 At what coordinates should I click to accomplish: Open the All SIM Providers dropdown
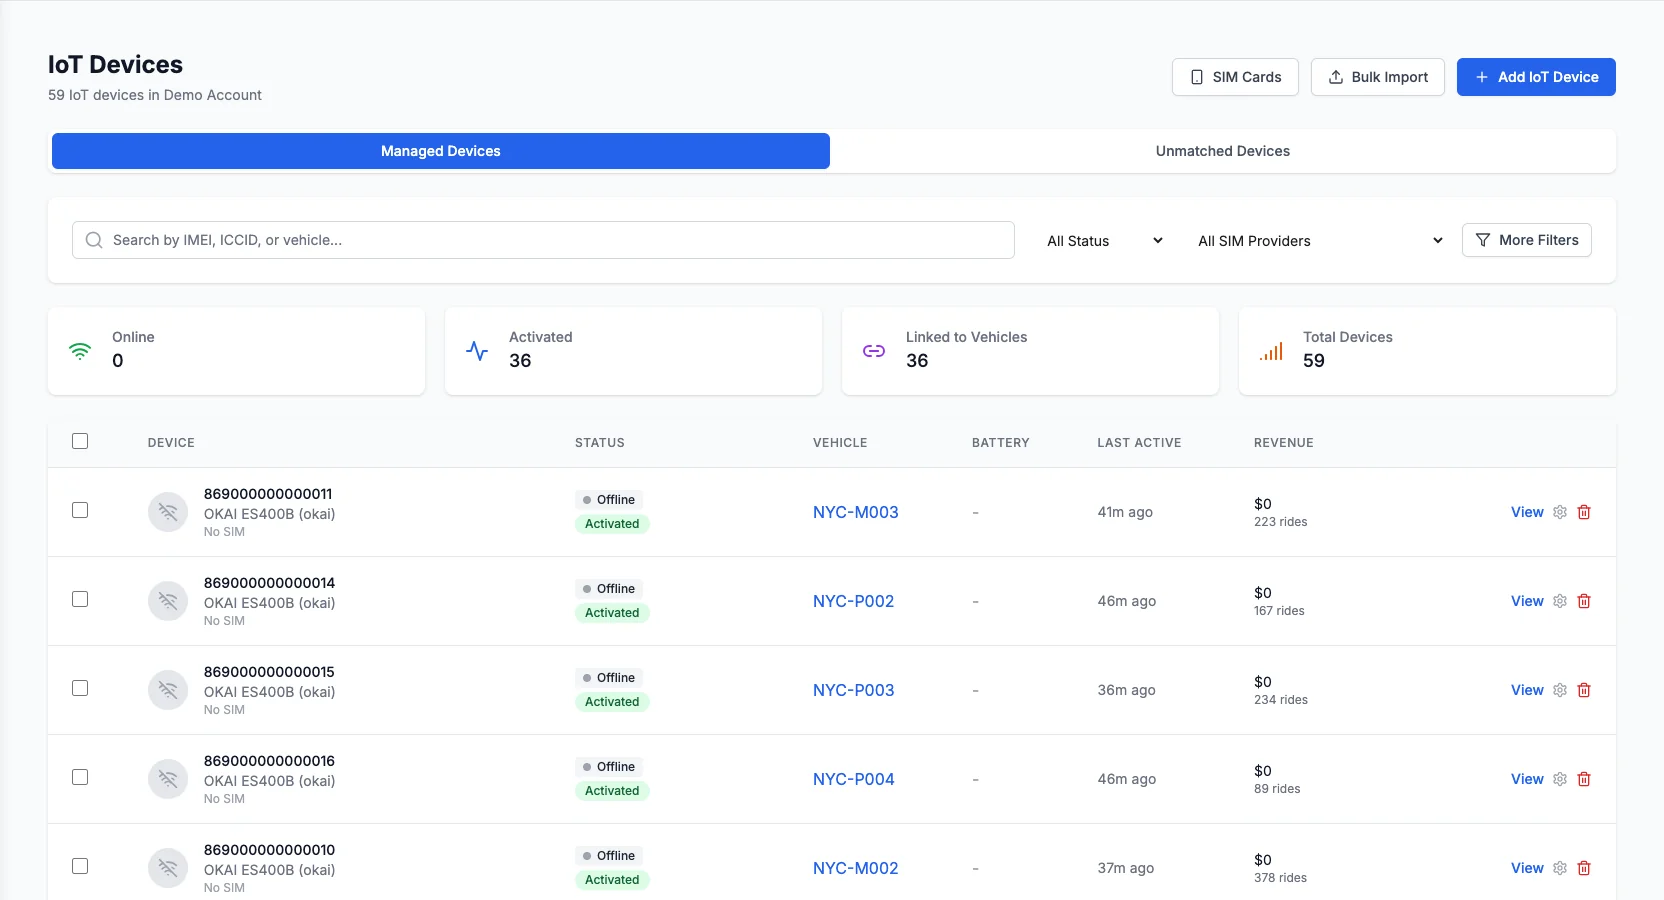1320,241
